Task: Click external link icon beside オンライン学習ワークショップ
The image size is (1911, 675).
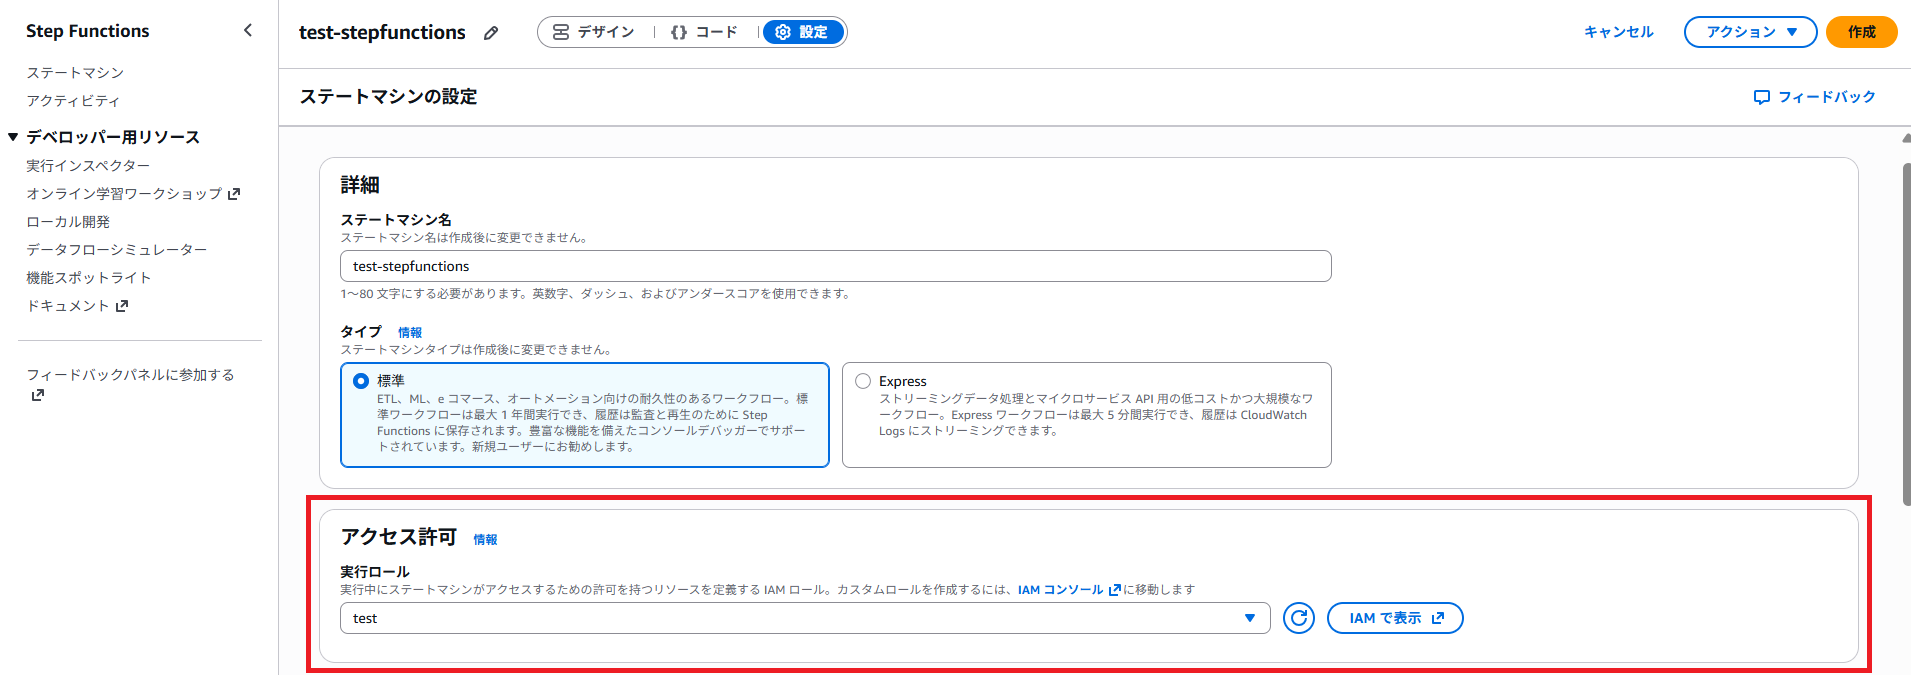Action: (234, 194)
